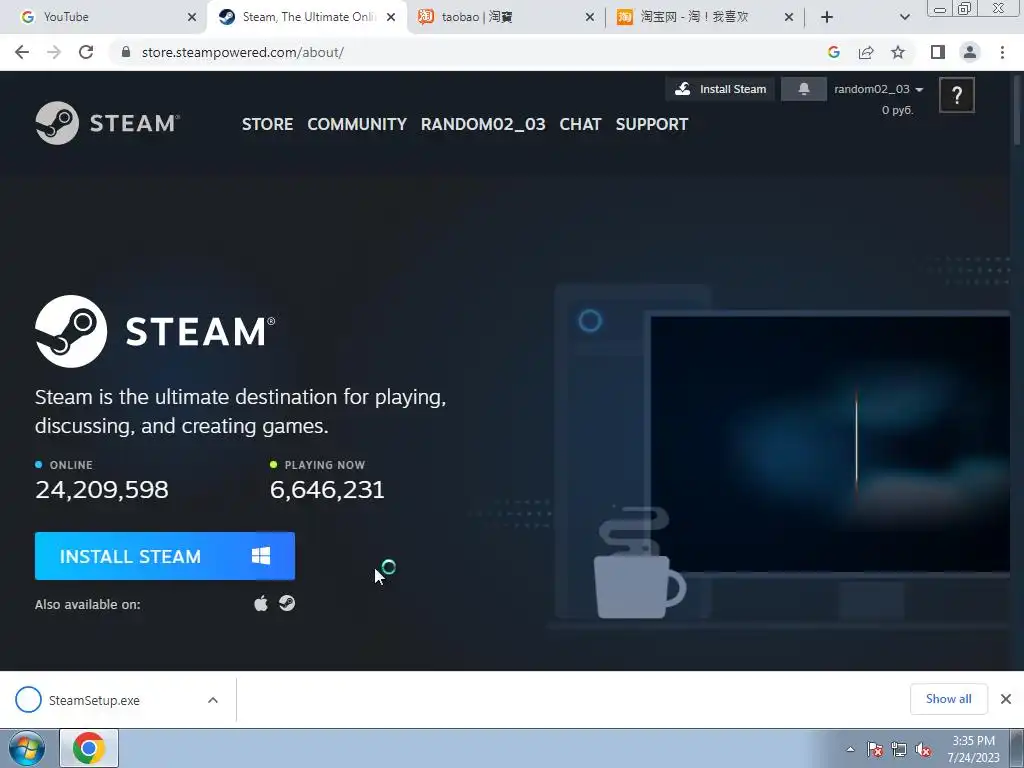Open a new browser tab
This screenshot has height=768, width=1024.
[x=827, y=17]
